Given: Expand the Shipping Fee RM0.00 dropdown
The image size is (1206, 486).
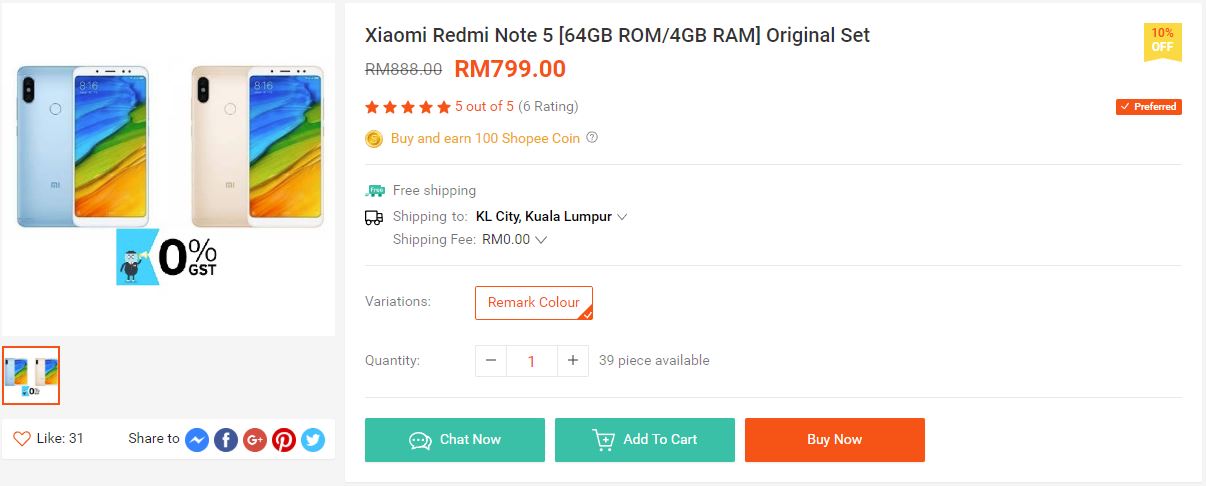Looking at the screenshot, I should pos(541,240).
